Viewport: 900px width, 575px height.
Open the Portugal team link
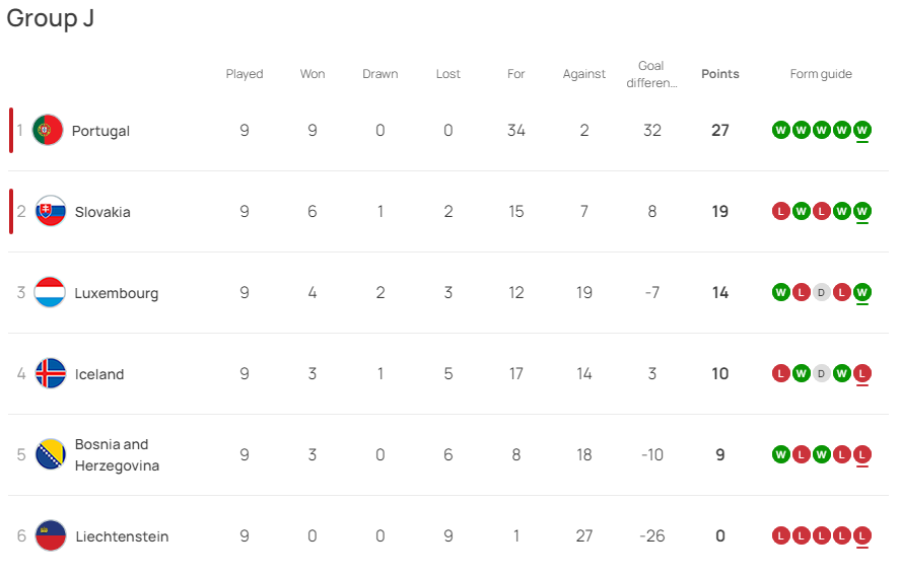tap(100, 131)
